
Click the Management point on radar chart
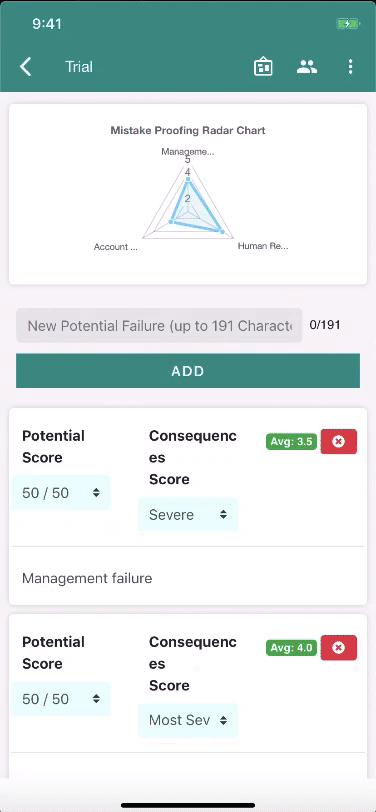tap(188, 180)
